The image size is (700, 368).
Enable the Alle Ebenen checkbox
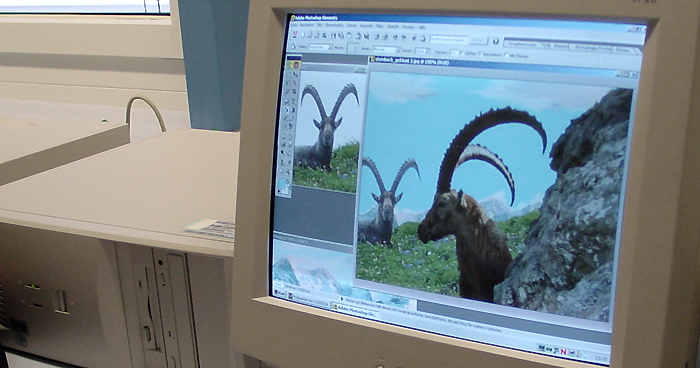(x=506, y=54)
